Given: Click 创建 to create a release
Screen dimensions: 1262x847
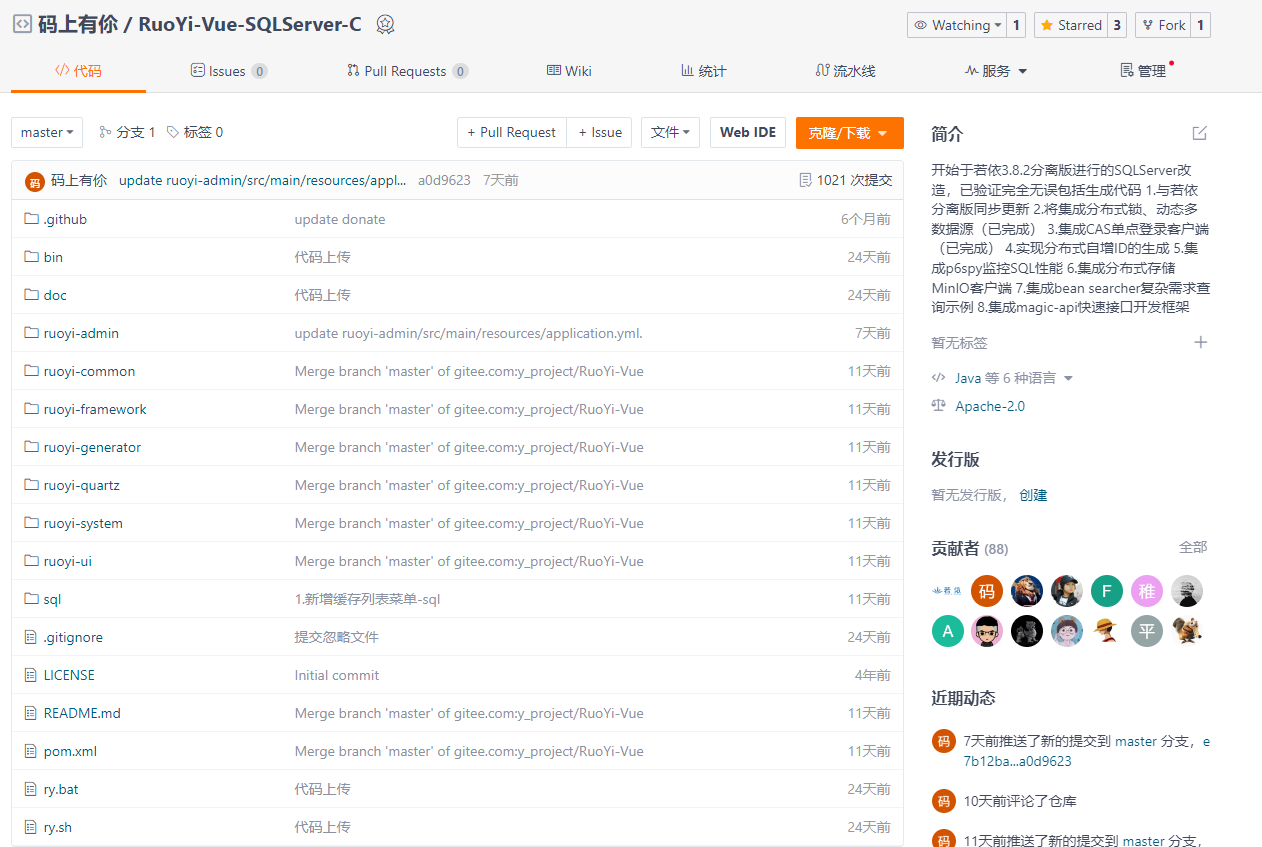Looking at the screenshot, I should [x=1033, y=494].
